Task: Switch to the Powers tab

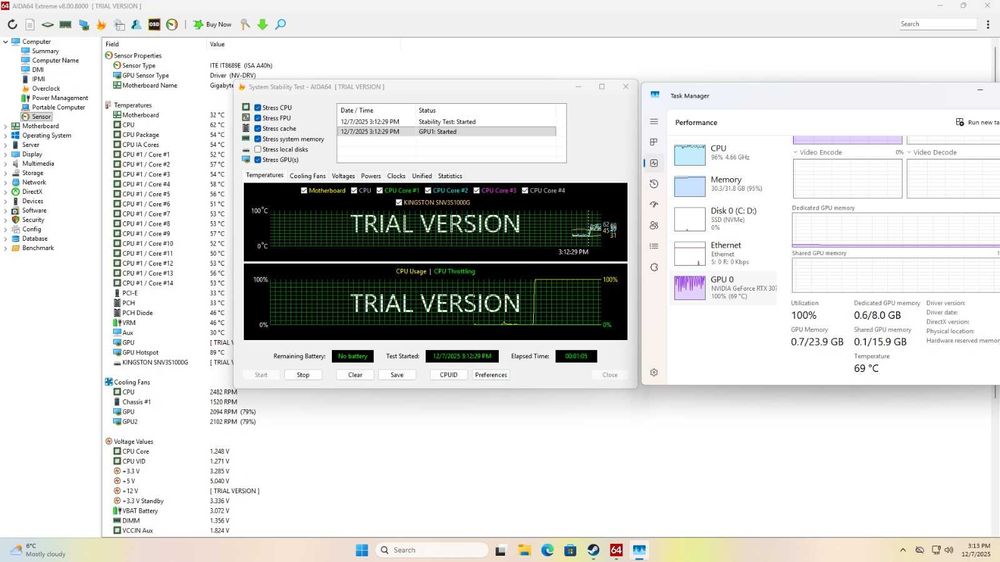Action: click(371, 176)
